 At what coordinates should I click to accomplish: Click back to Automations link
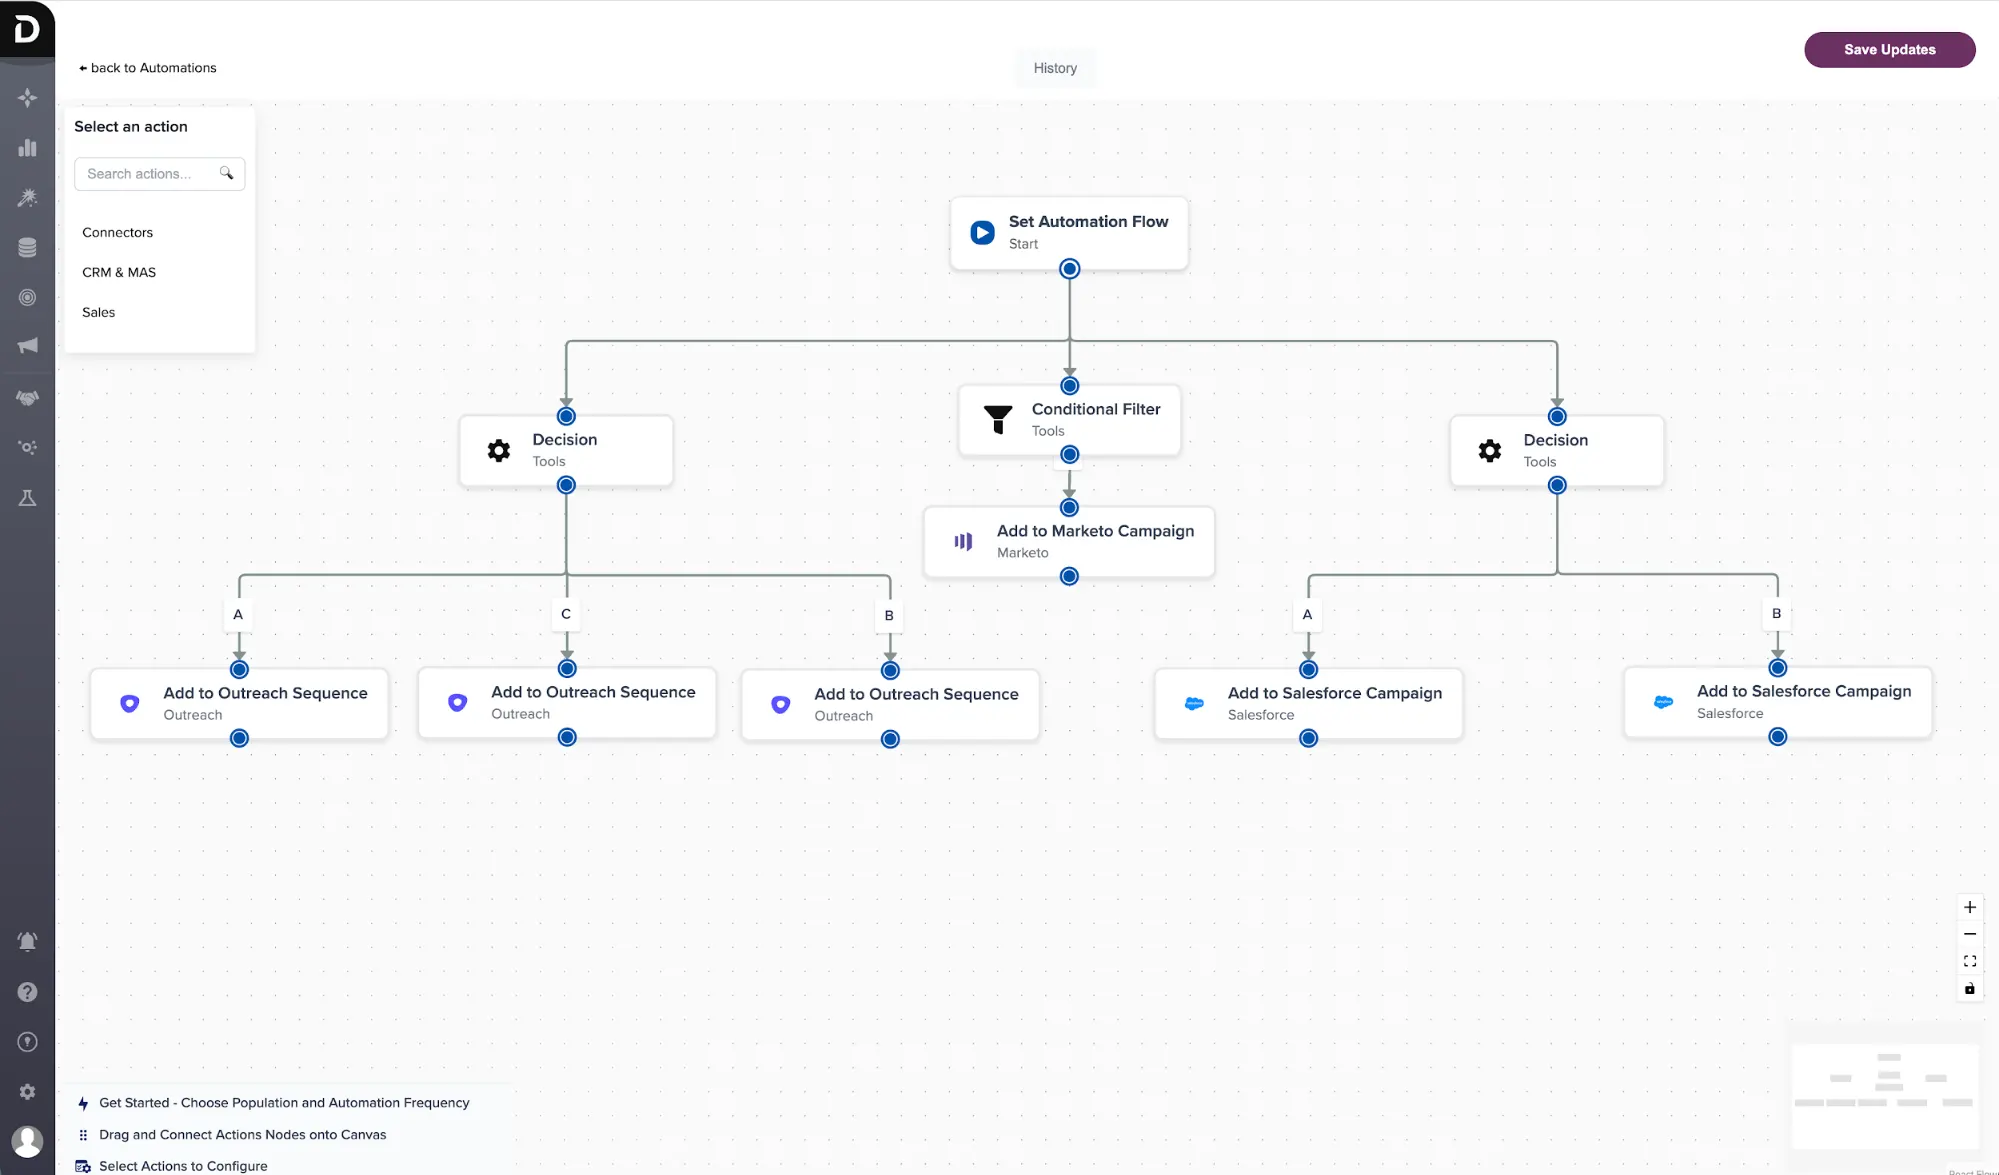[148, 68]
